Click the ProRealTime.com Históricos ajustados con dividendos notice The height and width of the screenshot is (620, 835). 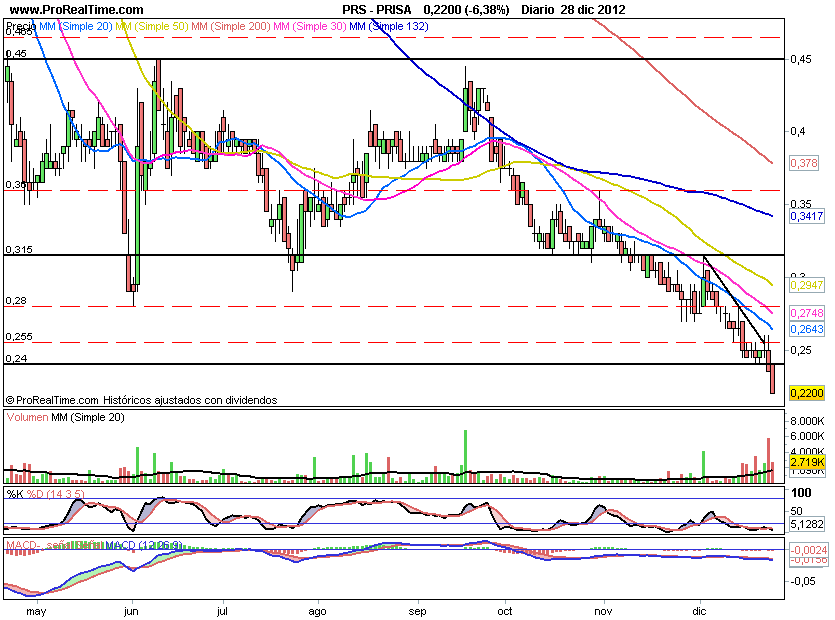pos(142,399)
